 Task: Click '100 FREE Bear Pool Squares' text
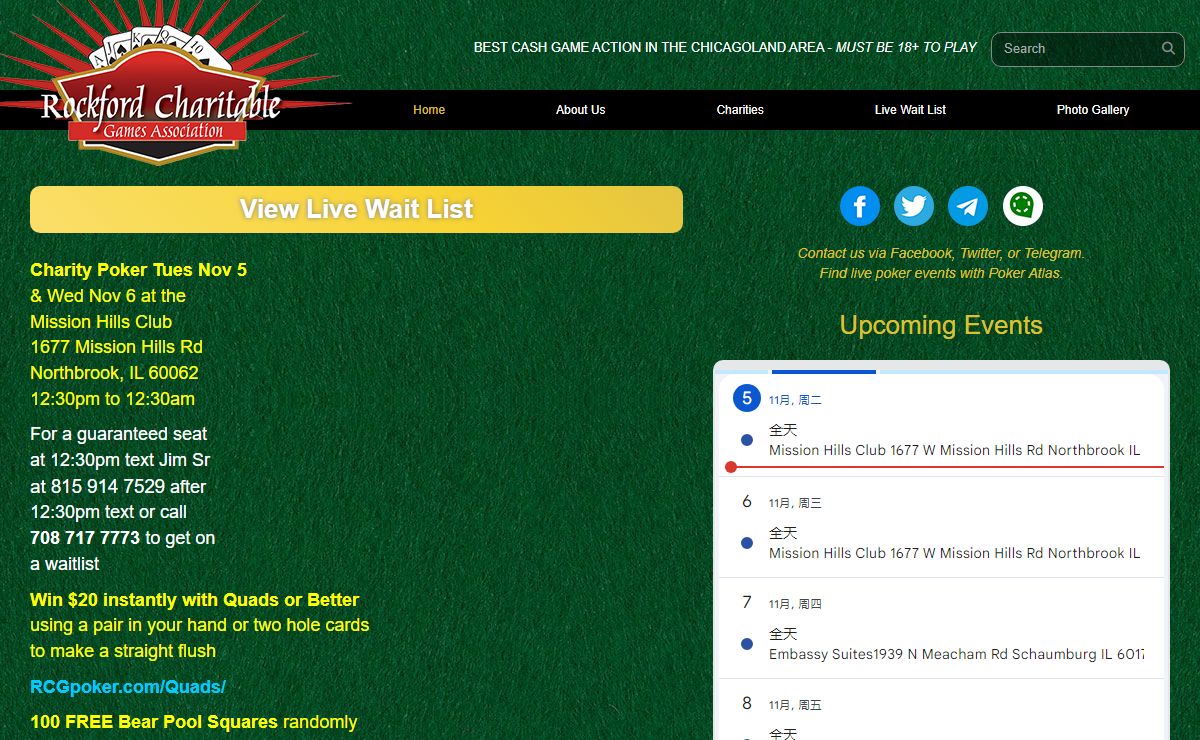point(154,722)
